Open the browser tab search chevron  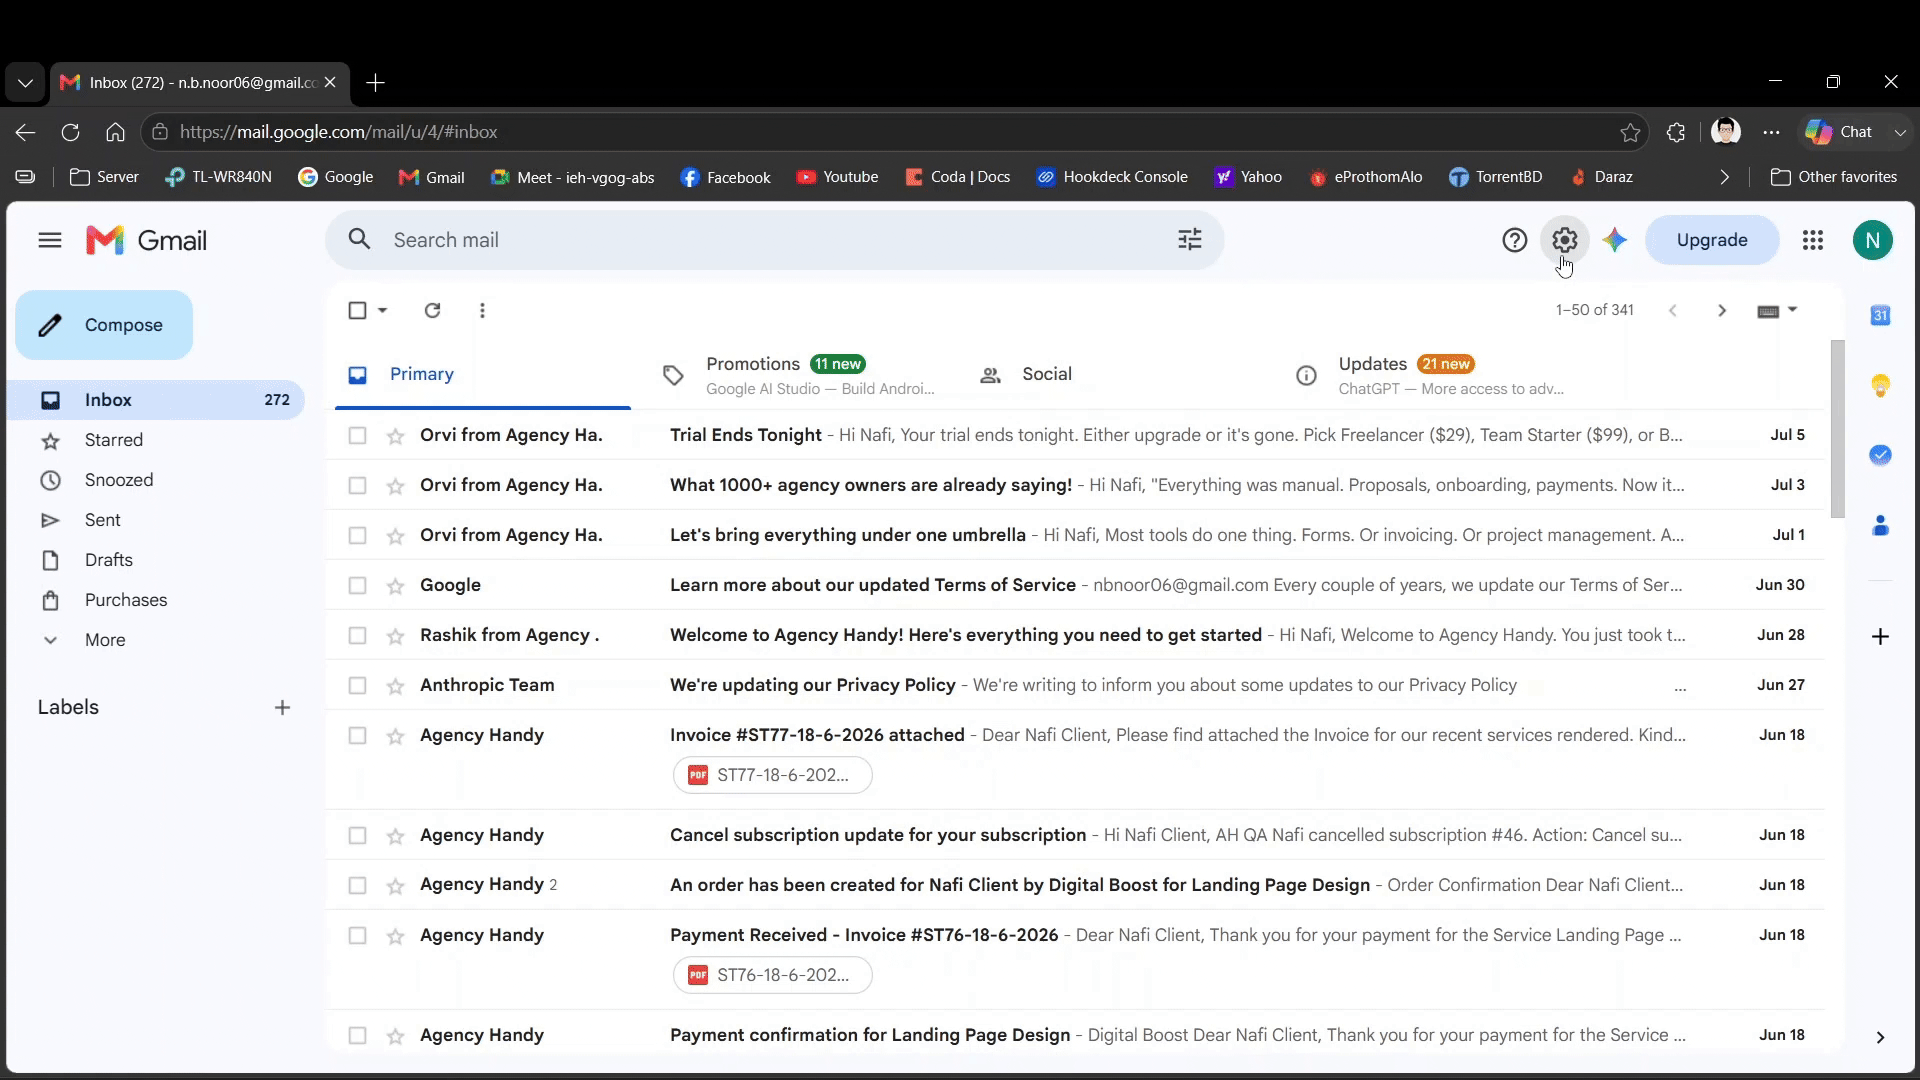(25, 83)
